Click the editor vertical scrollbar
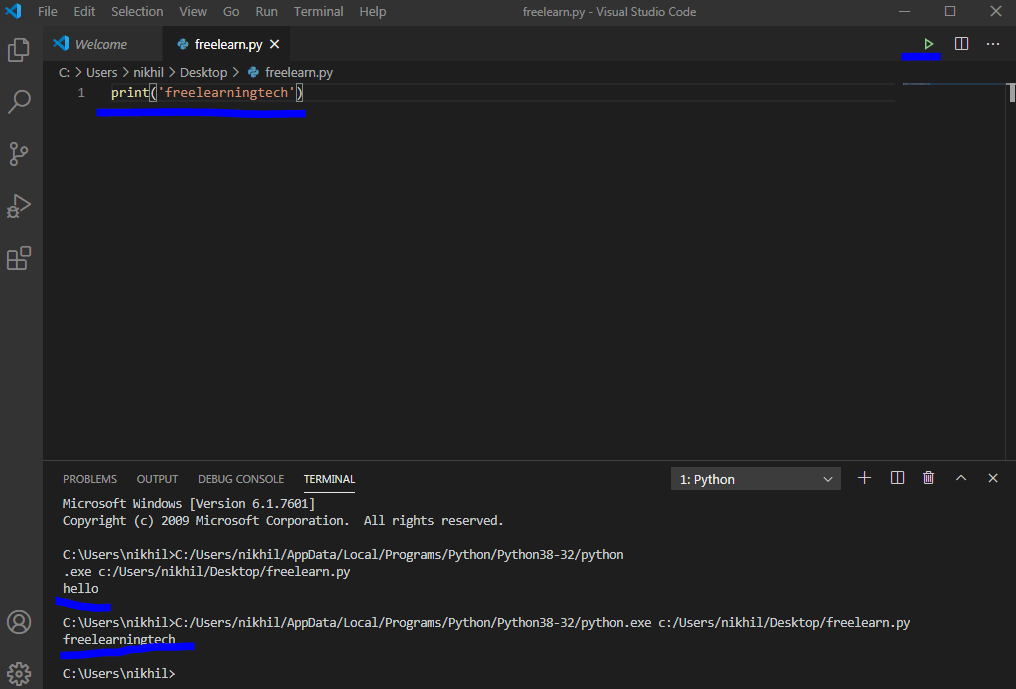 tap(1011, 93)
